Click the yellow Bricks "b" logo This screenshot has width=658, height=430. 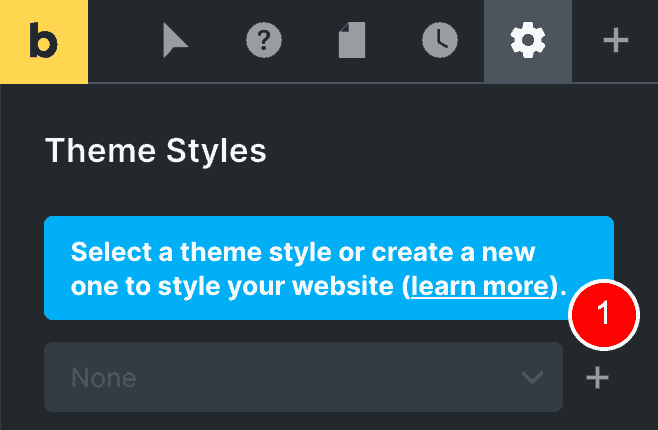44,41
